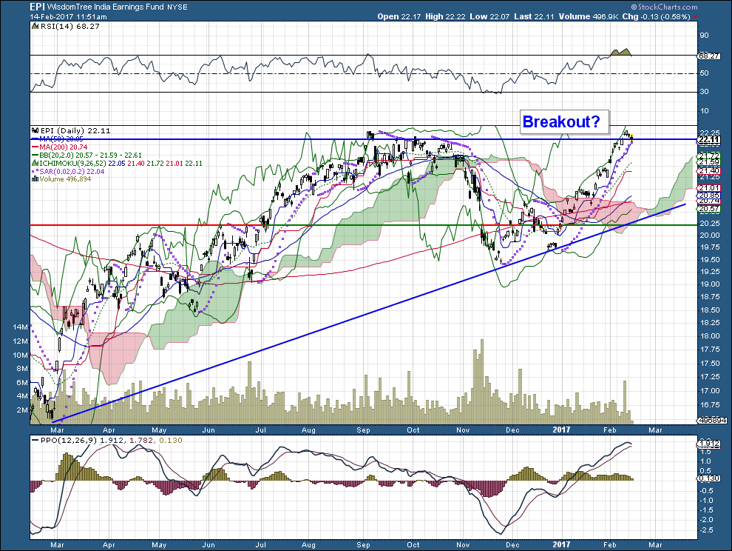Click the Jun label on PPO panel axis

tap(208, 544)
